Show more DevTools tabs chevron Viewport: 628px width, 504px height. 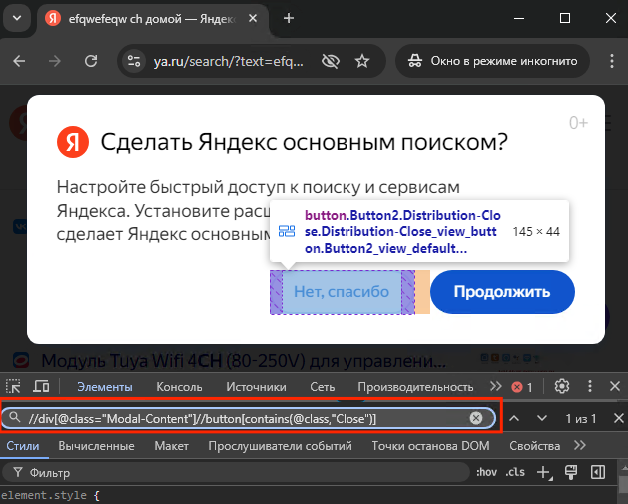point(495,387)
